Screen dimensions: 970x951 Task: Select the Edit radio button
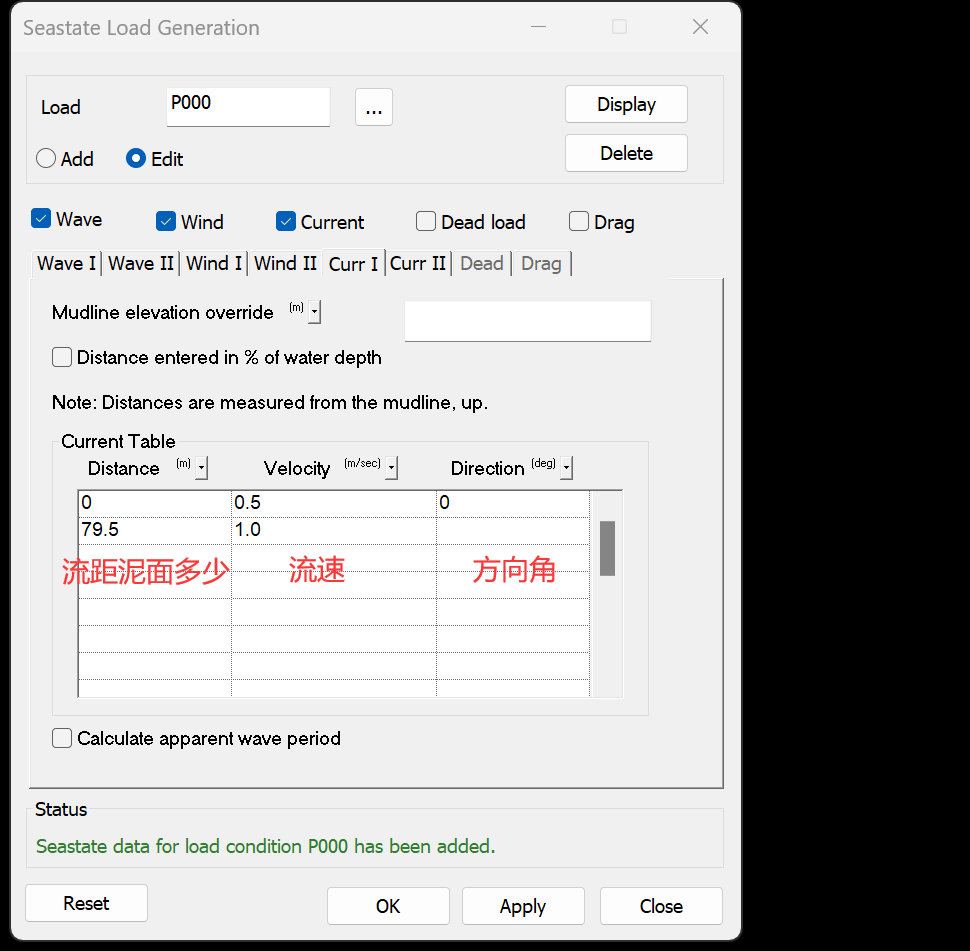136,159
